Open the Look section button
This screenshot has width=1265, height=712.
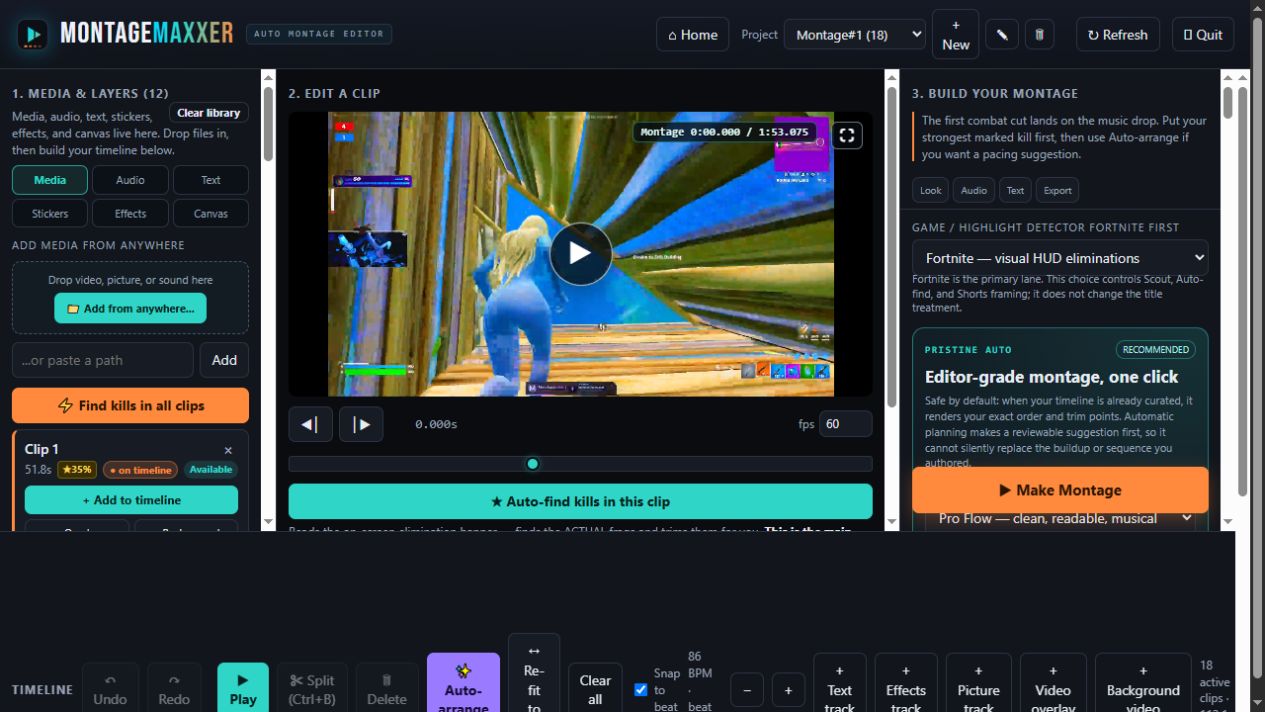(931, 190)
